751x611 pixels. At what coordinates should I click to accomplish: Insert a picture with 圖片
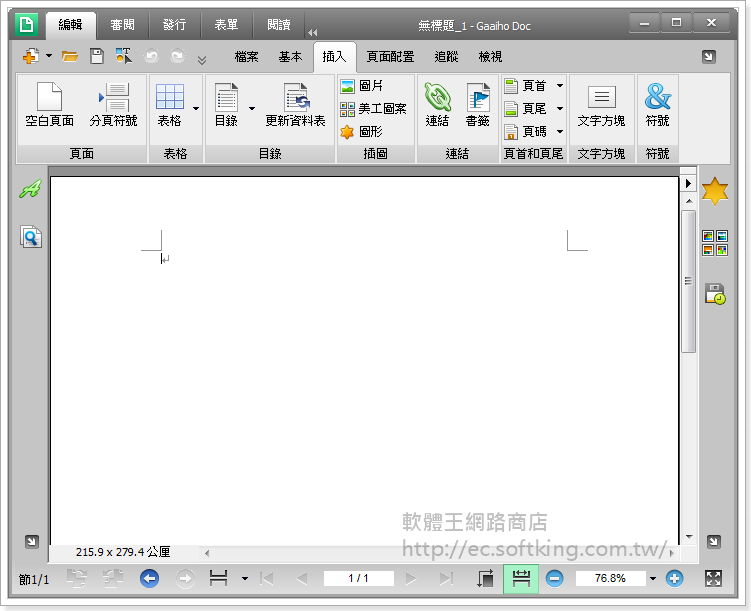(x=361, y=86)
